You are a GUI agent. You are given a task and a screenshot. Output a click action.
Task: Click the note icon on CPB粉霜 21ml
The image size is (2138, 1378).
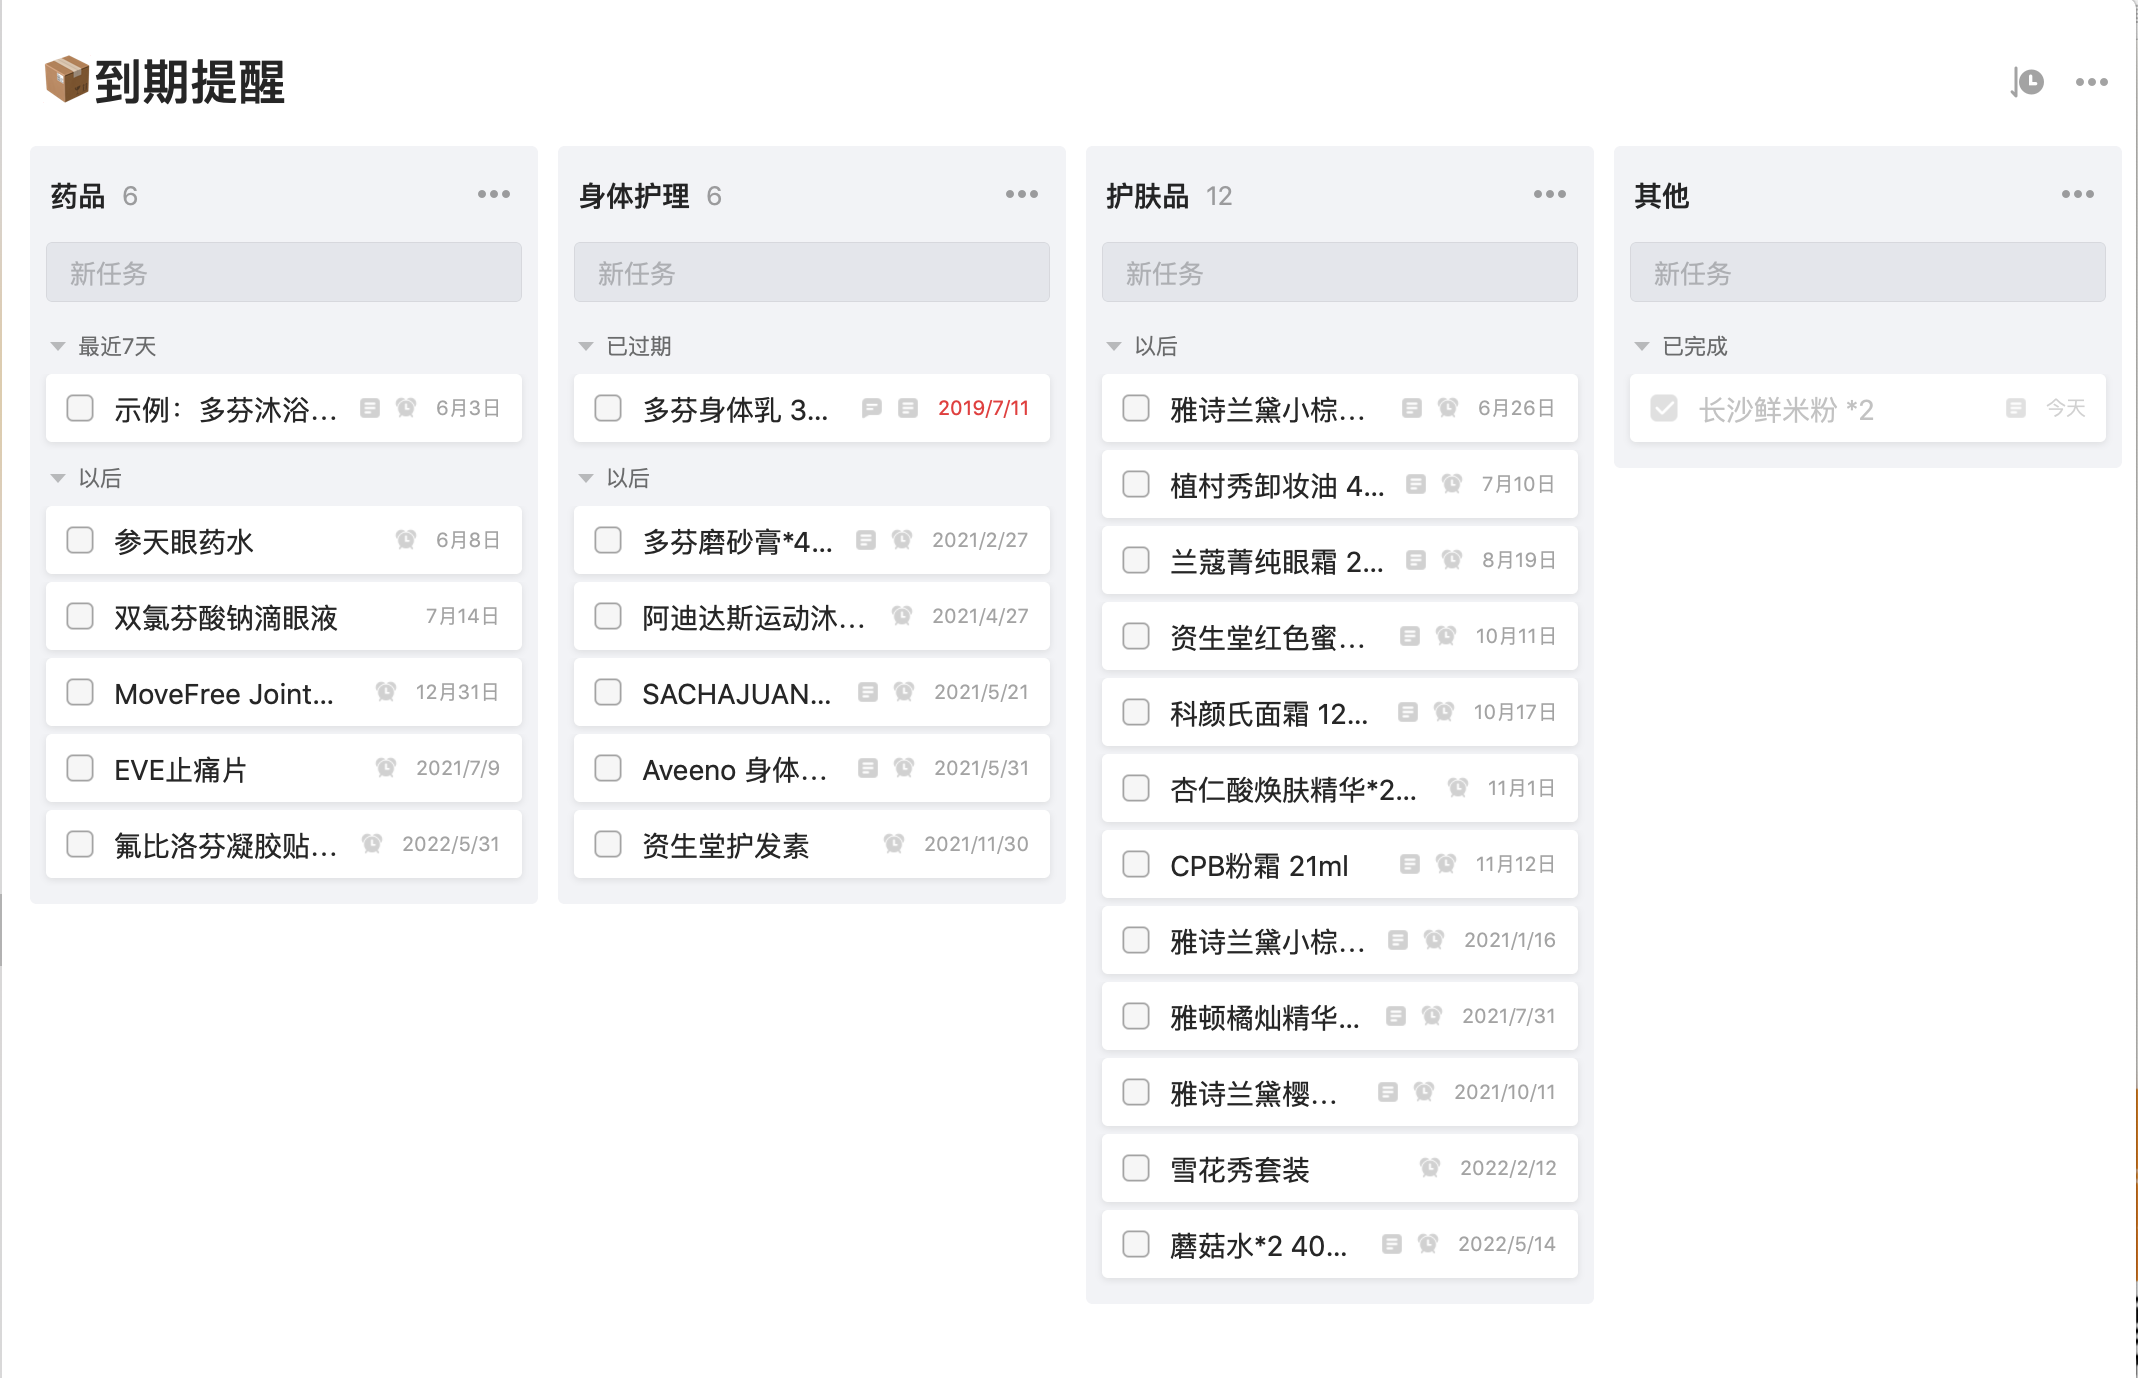tap(1410, 864)
